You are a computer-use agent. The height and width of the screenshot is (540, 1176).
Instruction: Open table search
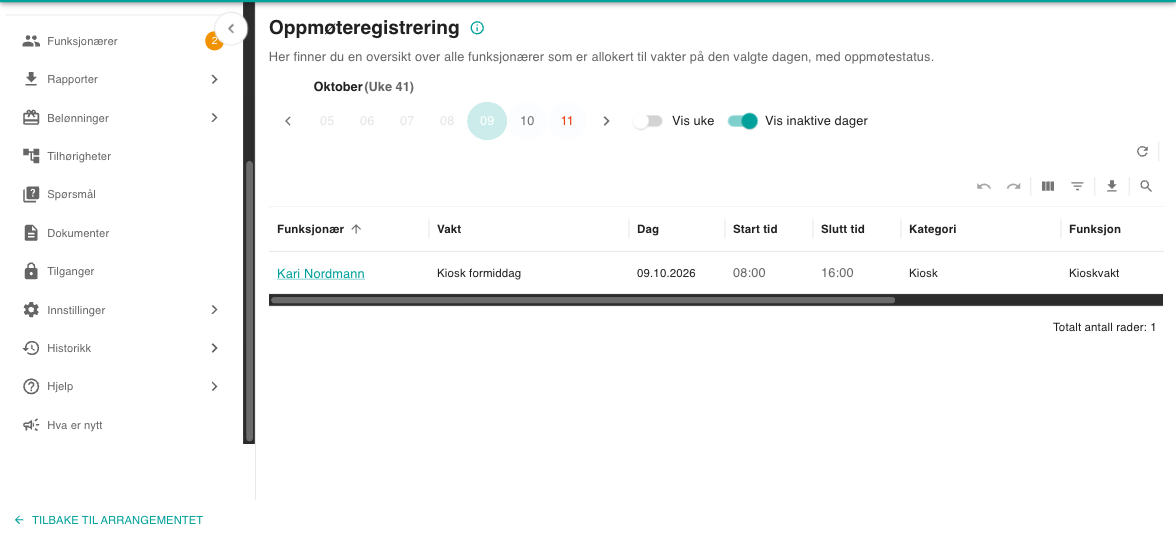[x=1145, y=186]
